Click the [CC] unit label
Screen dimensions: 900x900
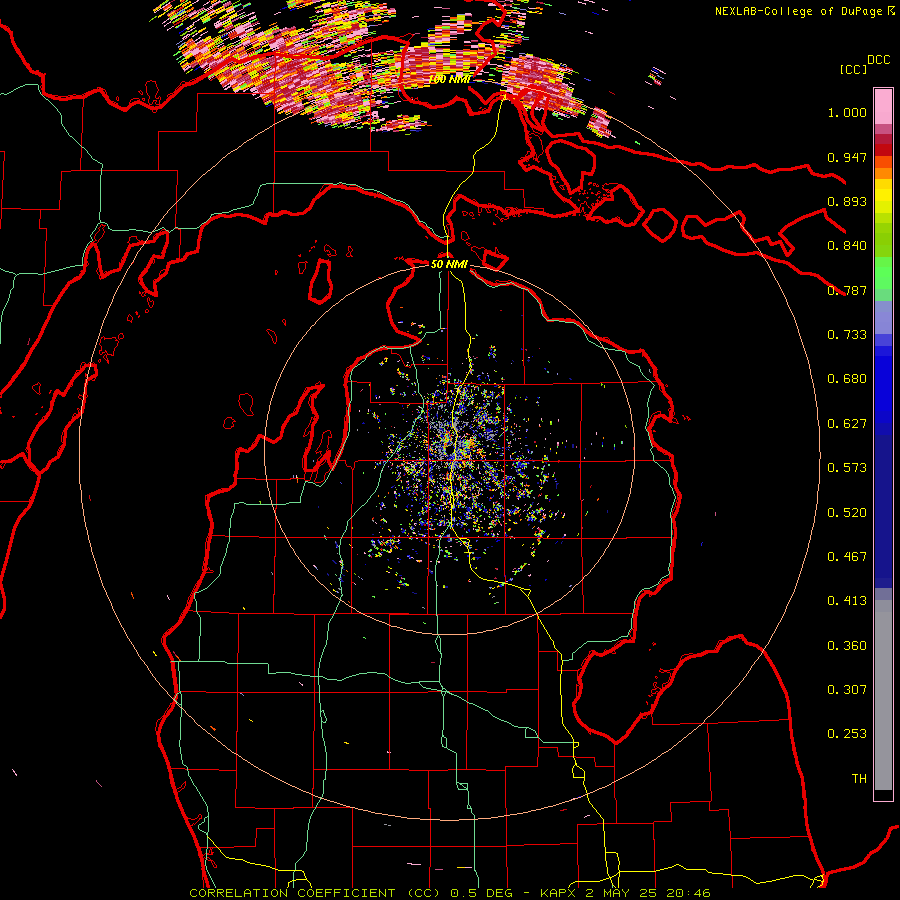coord(853,69)
